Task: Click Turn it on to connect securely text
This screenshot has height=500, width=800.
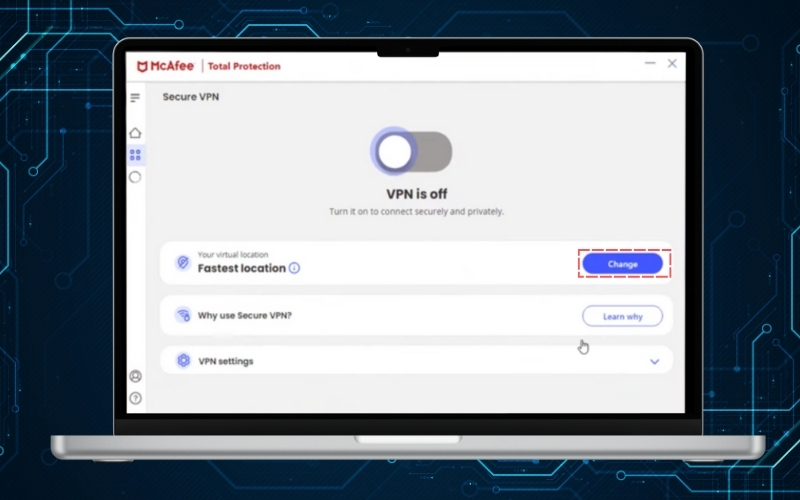Action: [x=416, y=211]
